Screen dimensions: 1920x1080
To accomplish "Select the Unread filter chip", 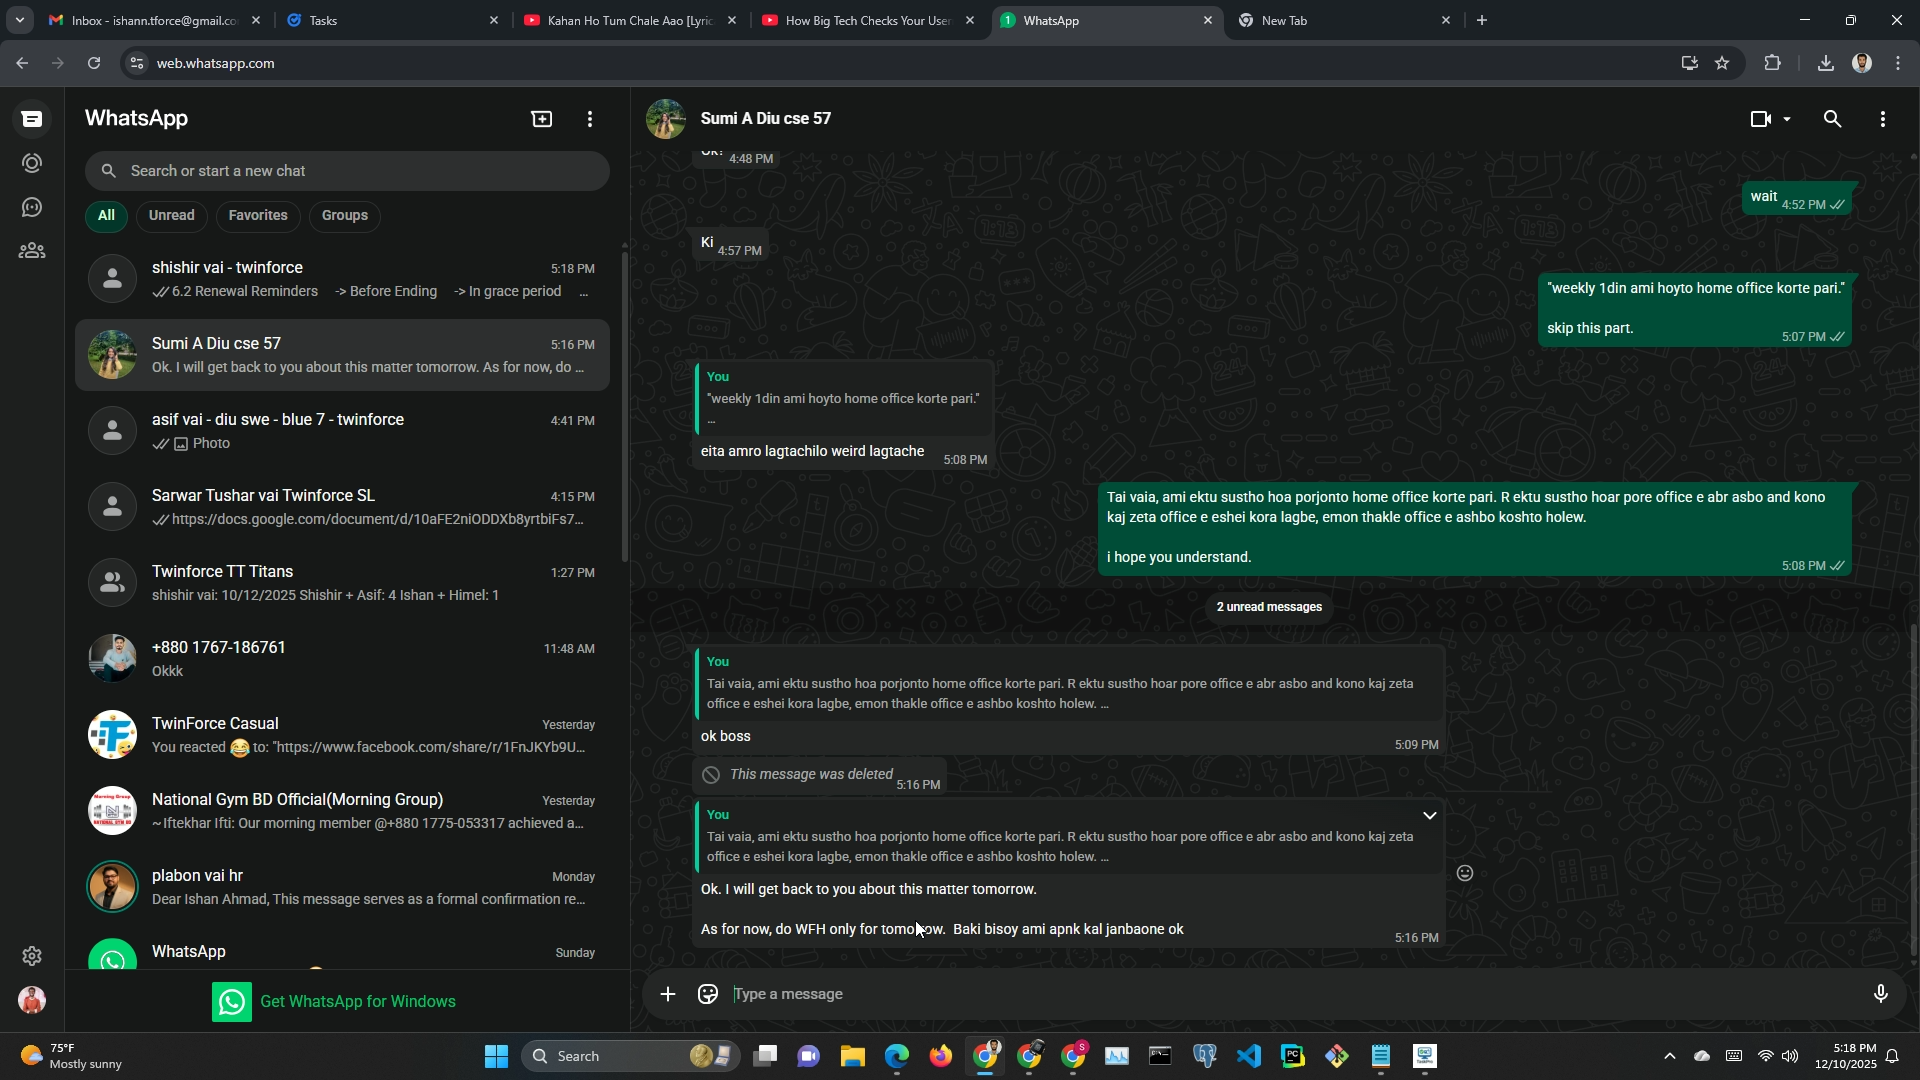I will (x=171, y=215).
